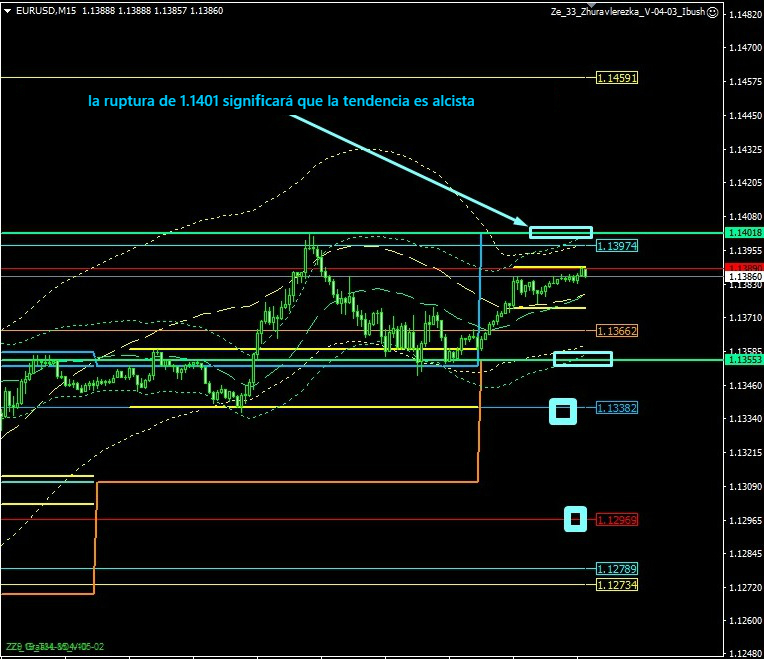The image size is (764, 659).
Task: Open the EURUSD,M15 chart dropdown triangle
Action: [7, 11]
